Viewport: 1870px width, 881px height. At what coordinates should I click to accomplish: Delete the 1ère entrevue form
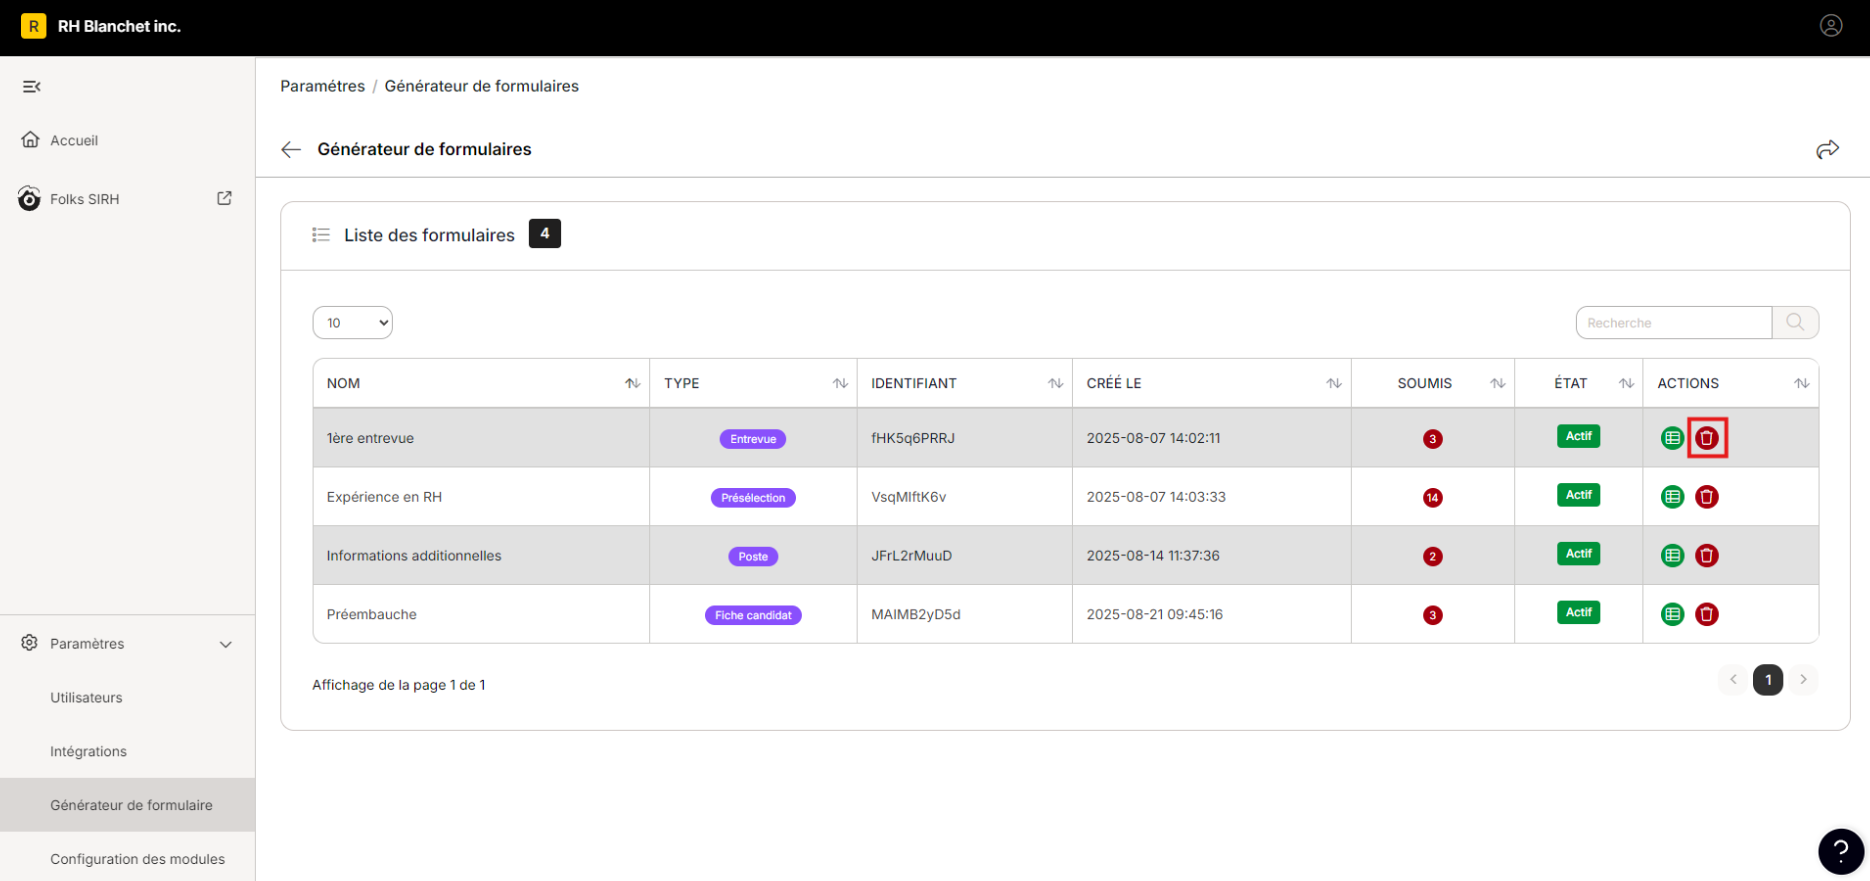[1707, 438]
